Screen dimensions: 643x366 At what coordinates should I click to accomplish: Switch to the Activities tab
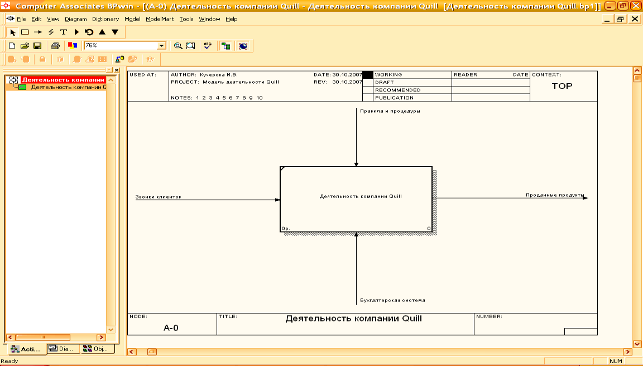26,349
